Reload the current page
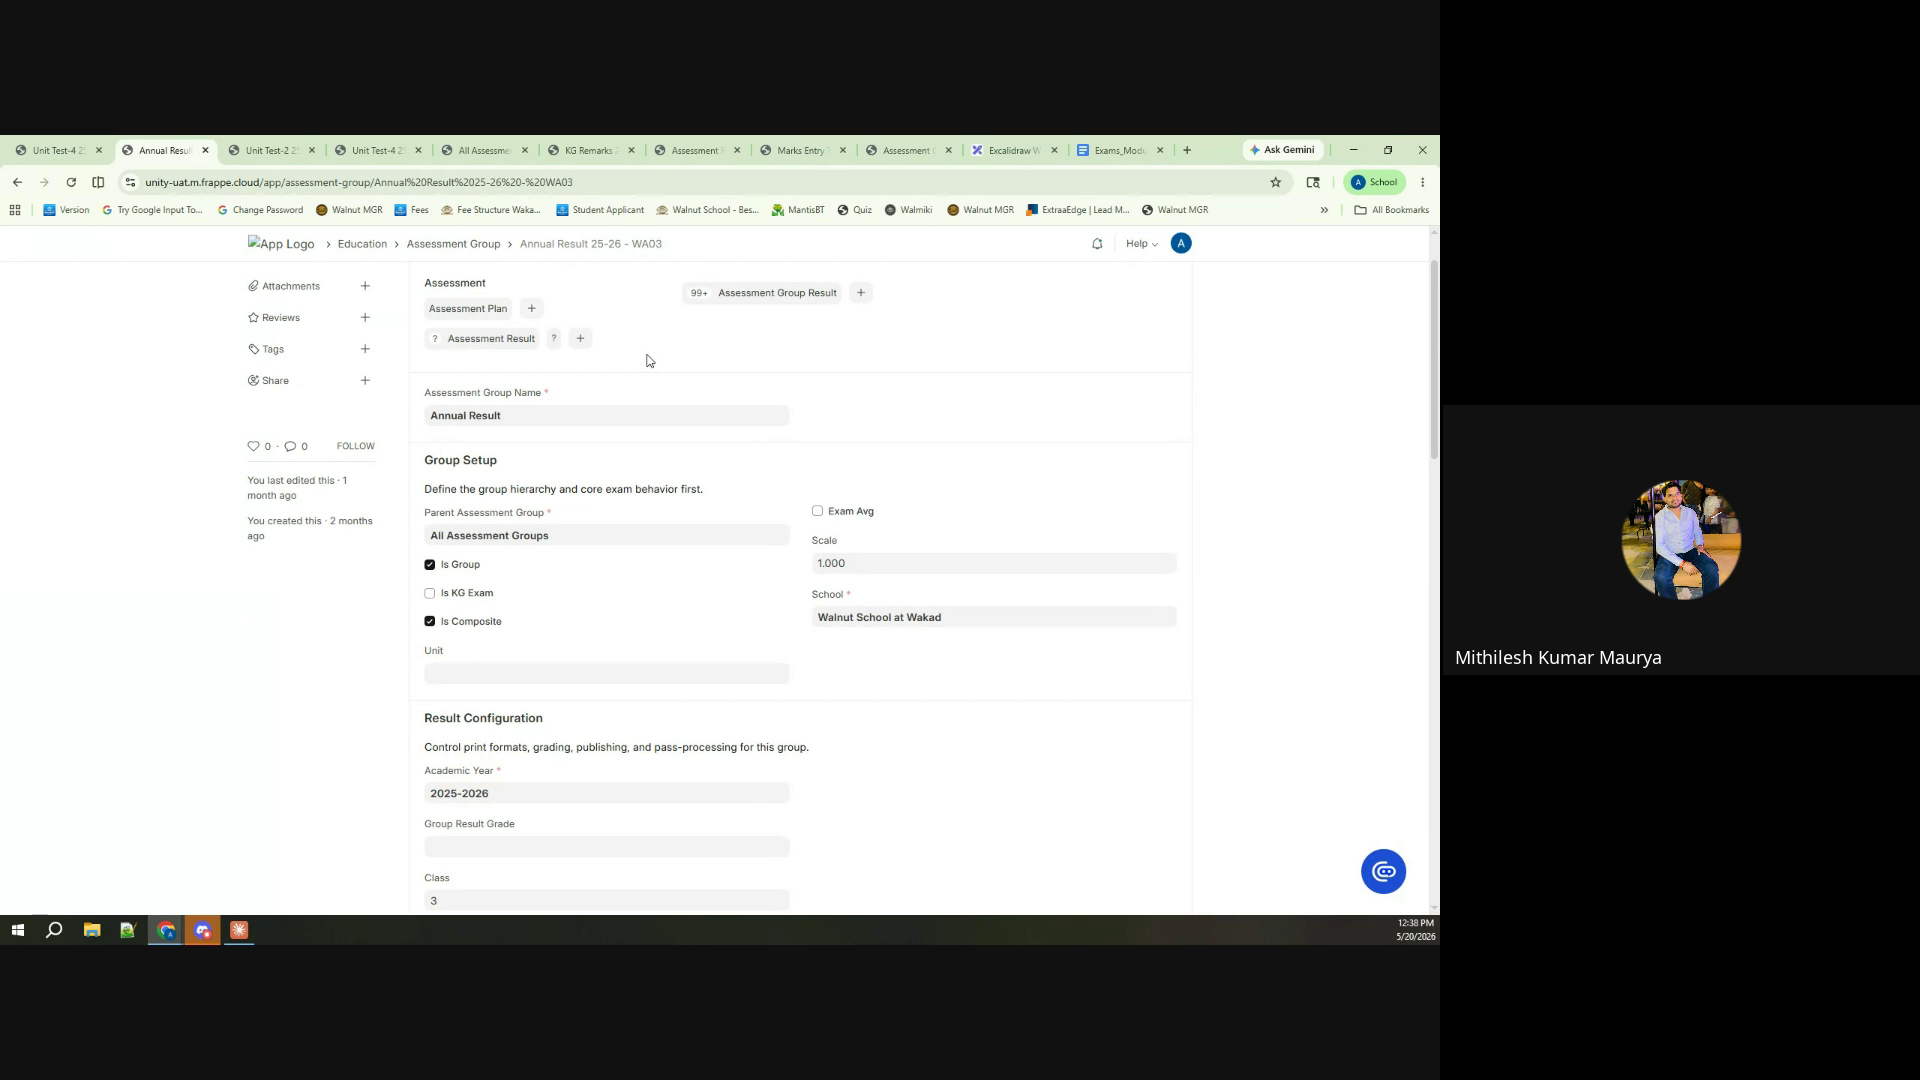Viewport: 1920px width, 1080px height. tap(71, 182)
